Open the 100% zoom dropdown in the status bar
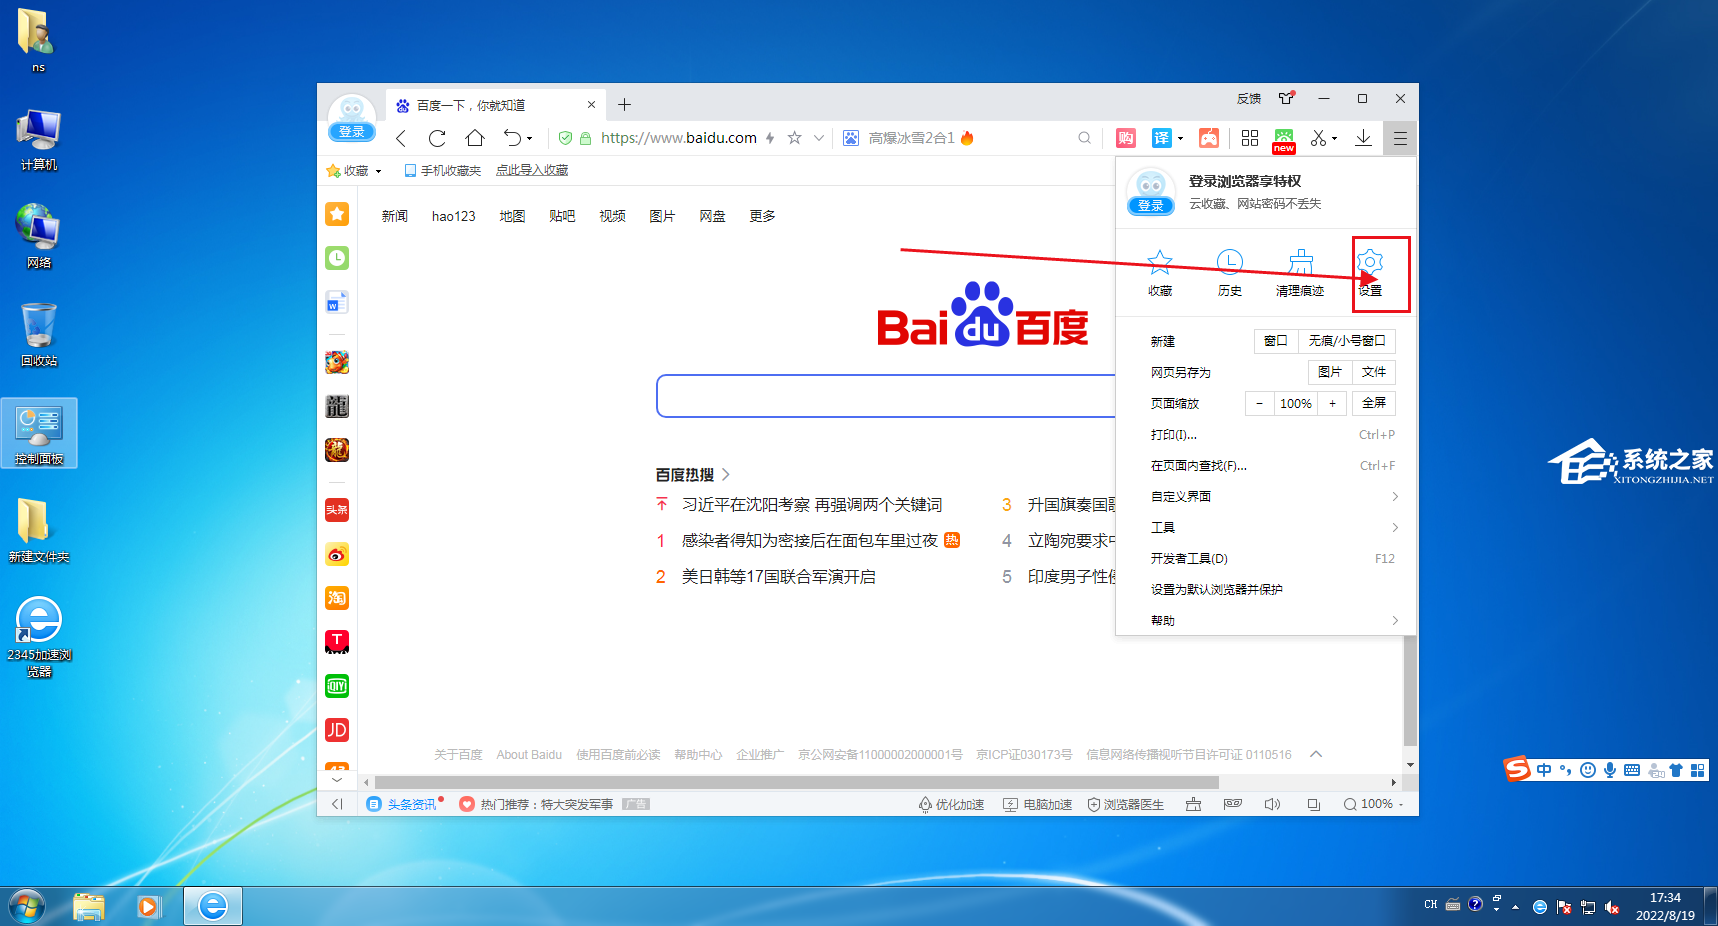The height and width of the screenshot is (926, 1718). pos(1375,804)
